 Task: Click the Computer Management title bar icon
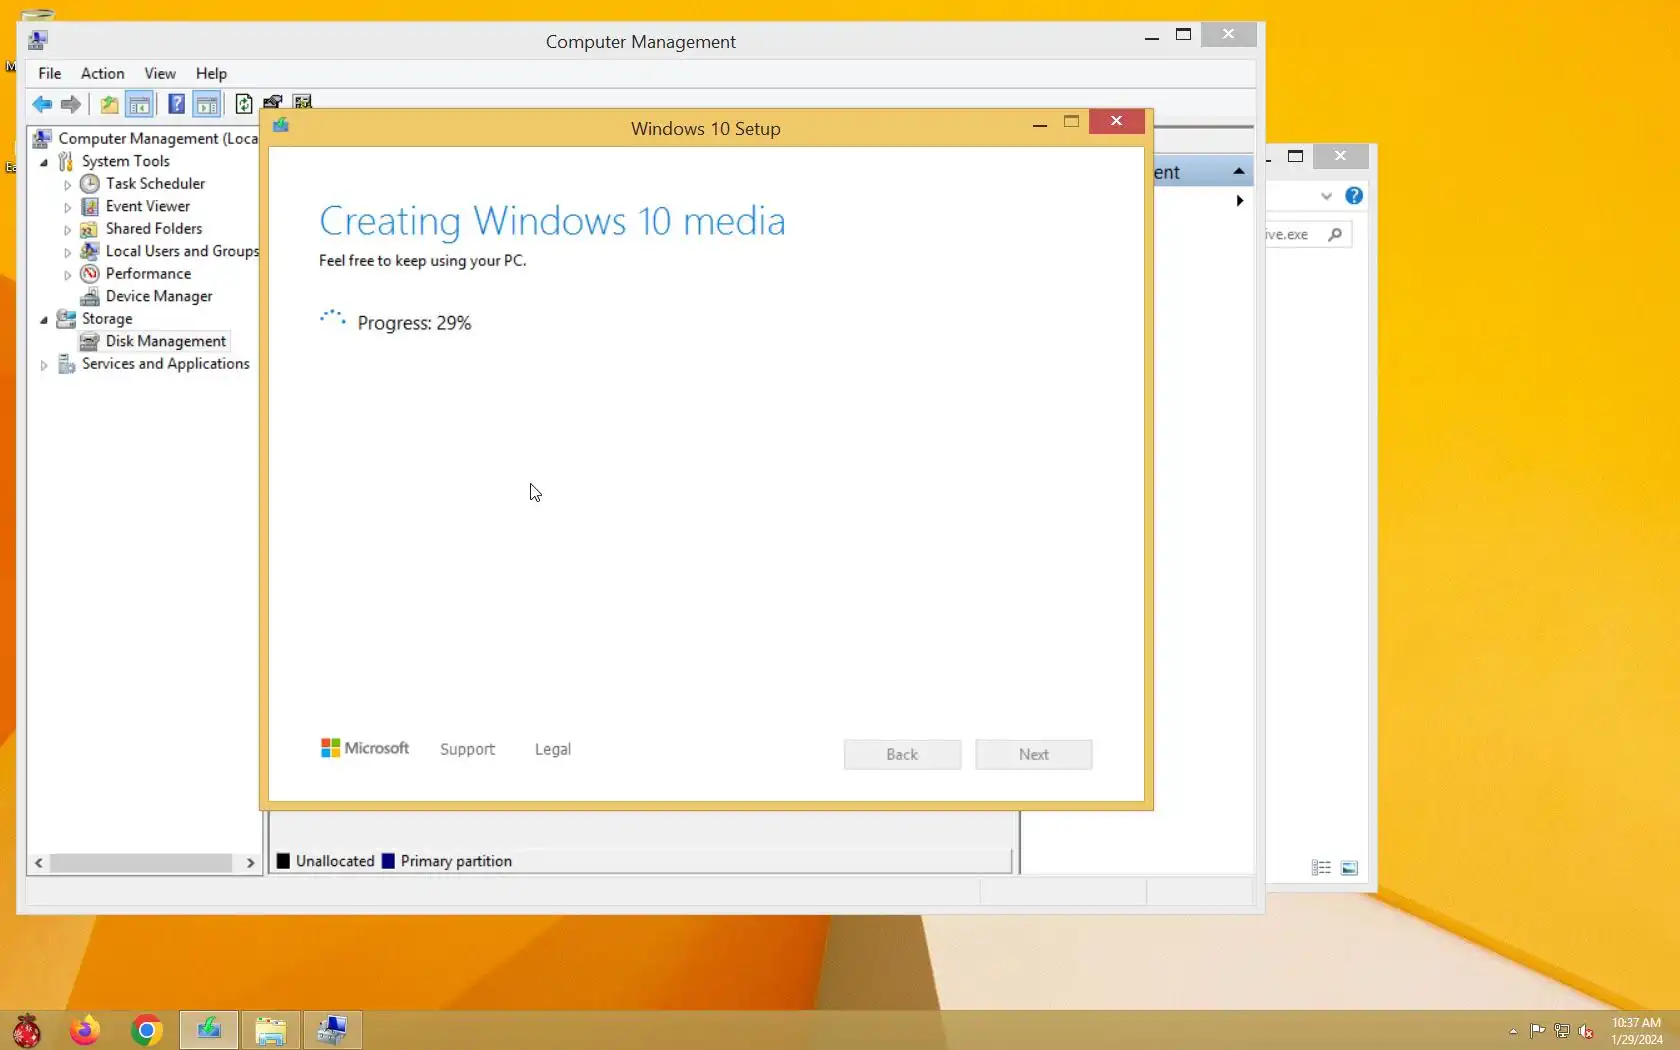point(38,40)
